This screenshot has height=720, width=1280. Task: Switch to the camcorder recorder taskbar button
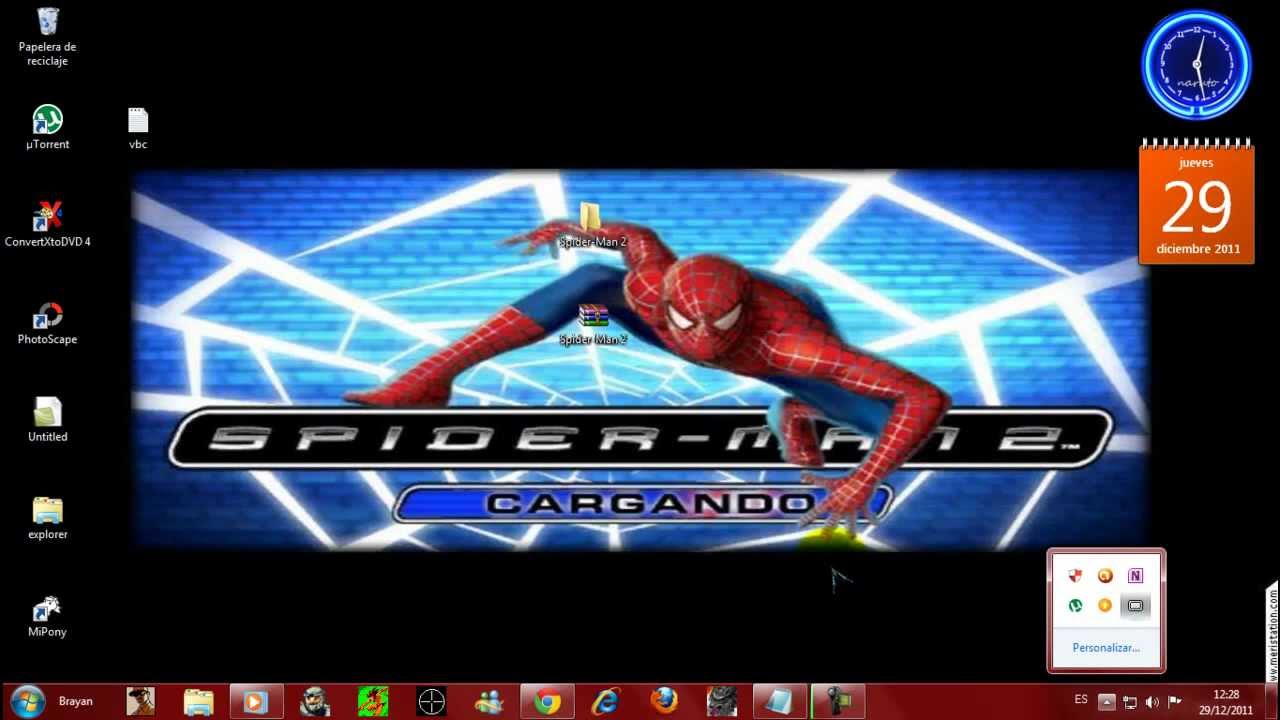point(837,701)
